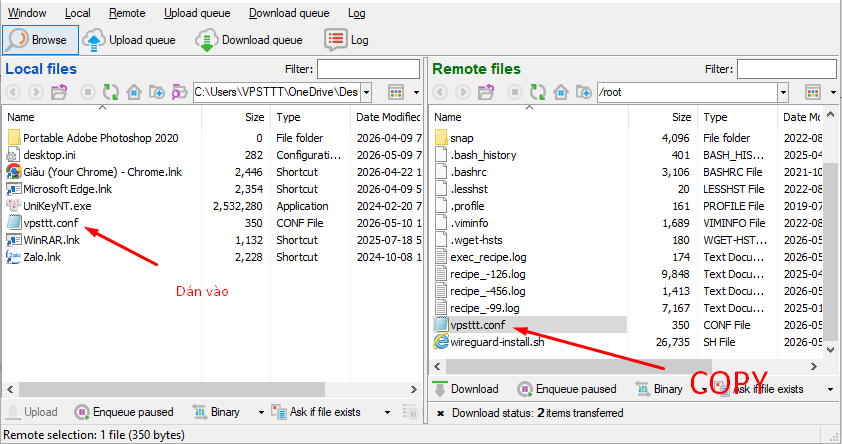842x444 pixels.
Task: Open remote view mode icon
Action: pos(813,92)
